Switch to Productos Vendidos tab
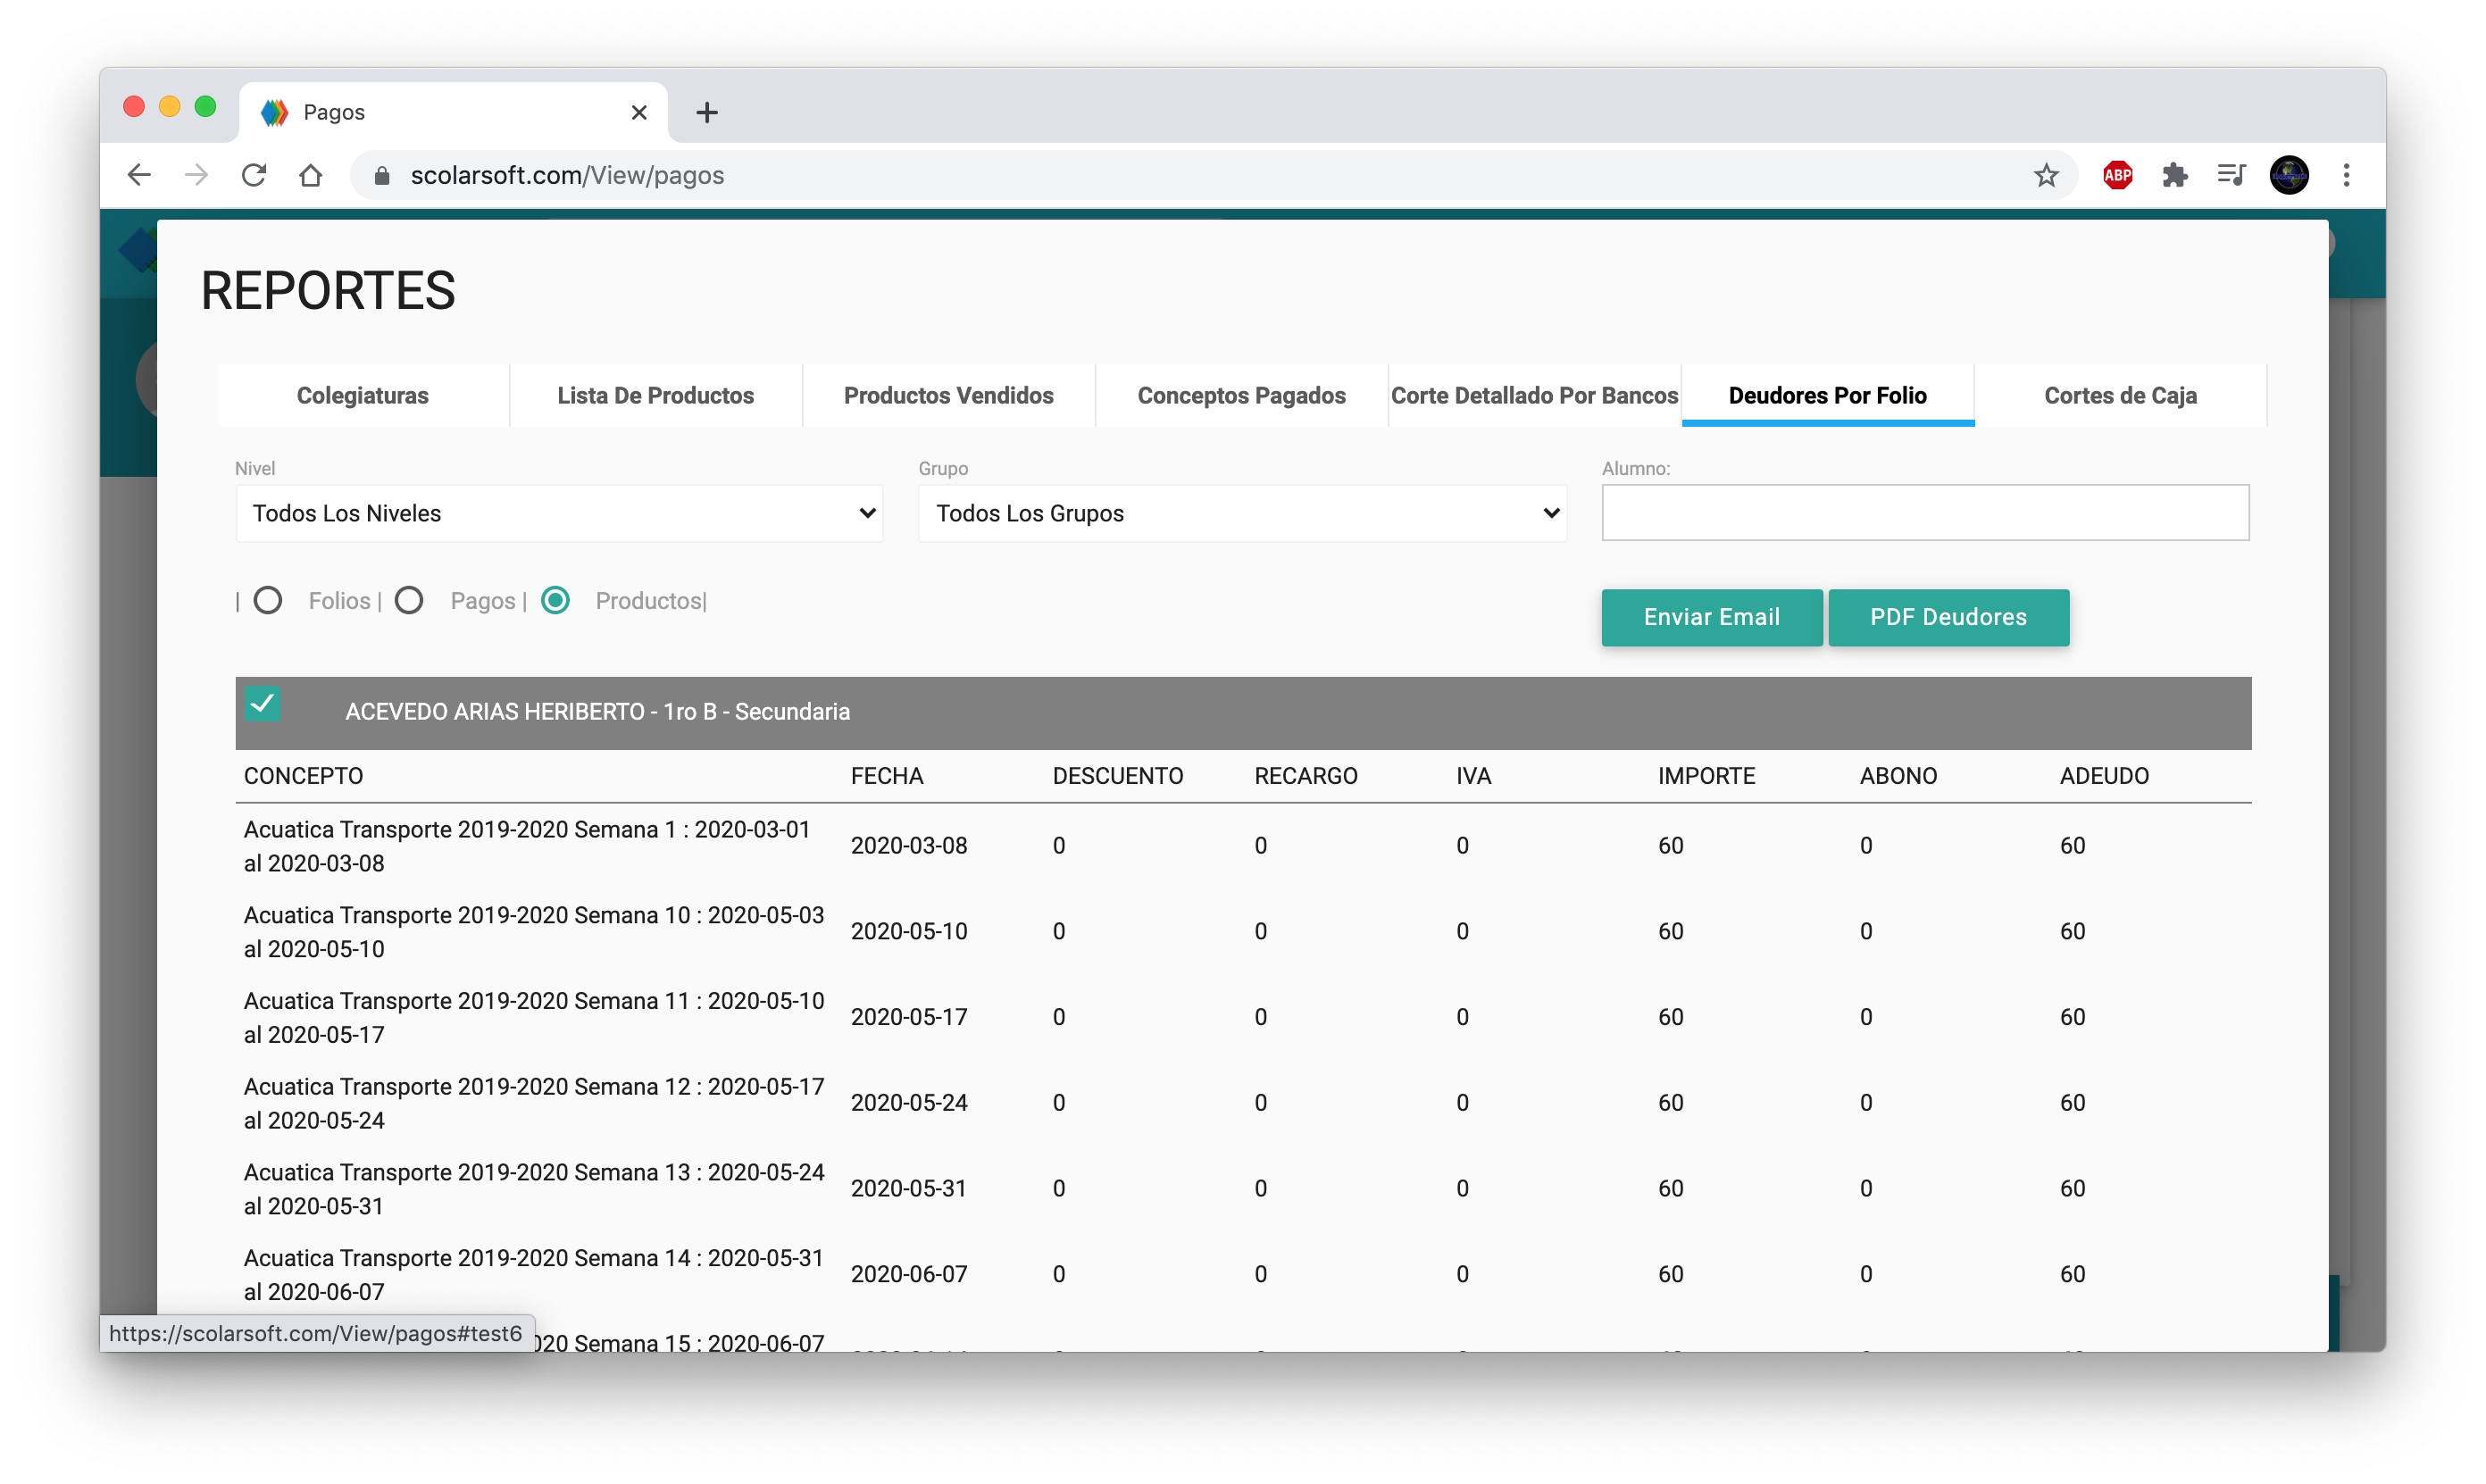Image resolution: width=2486 pixels, height=1484 pixels. 948,395
